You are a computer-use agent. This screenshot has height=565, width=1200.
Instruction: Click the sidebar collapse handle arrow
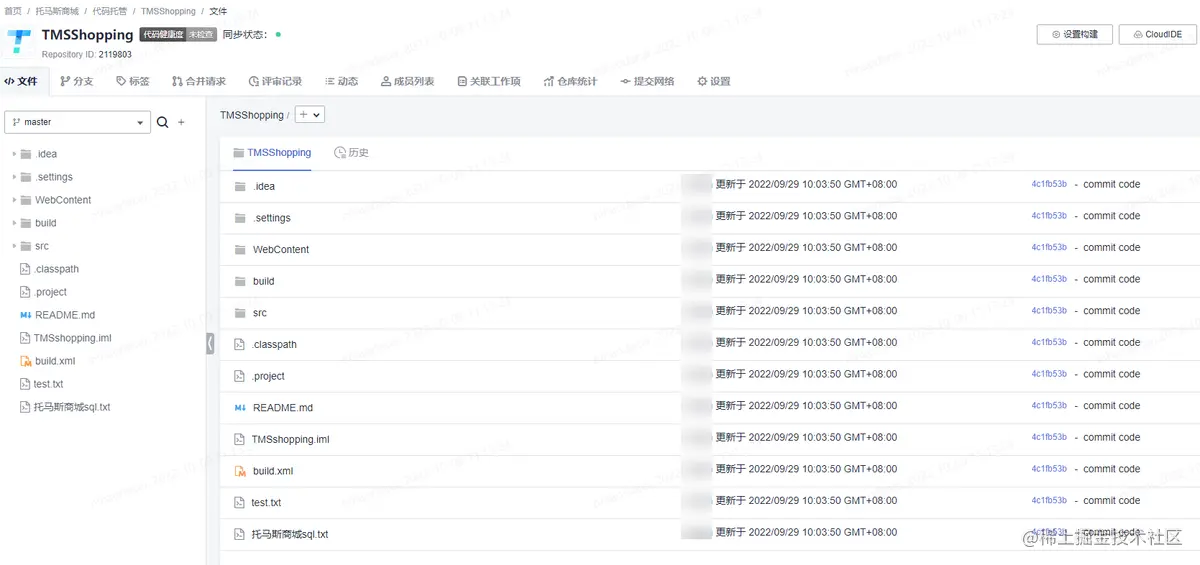[x=210, y=344]
